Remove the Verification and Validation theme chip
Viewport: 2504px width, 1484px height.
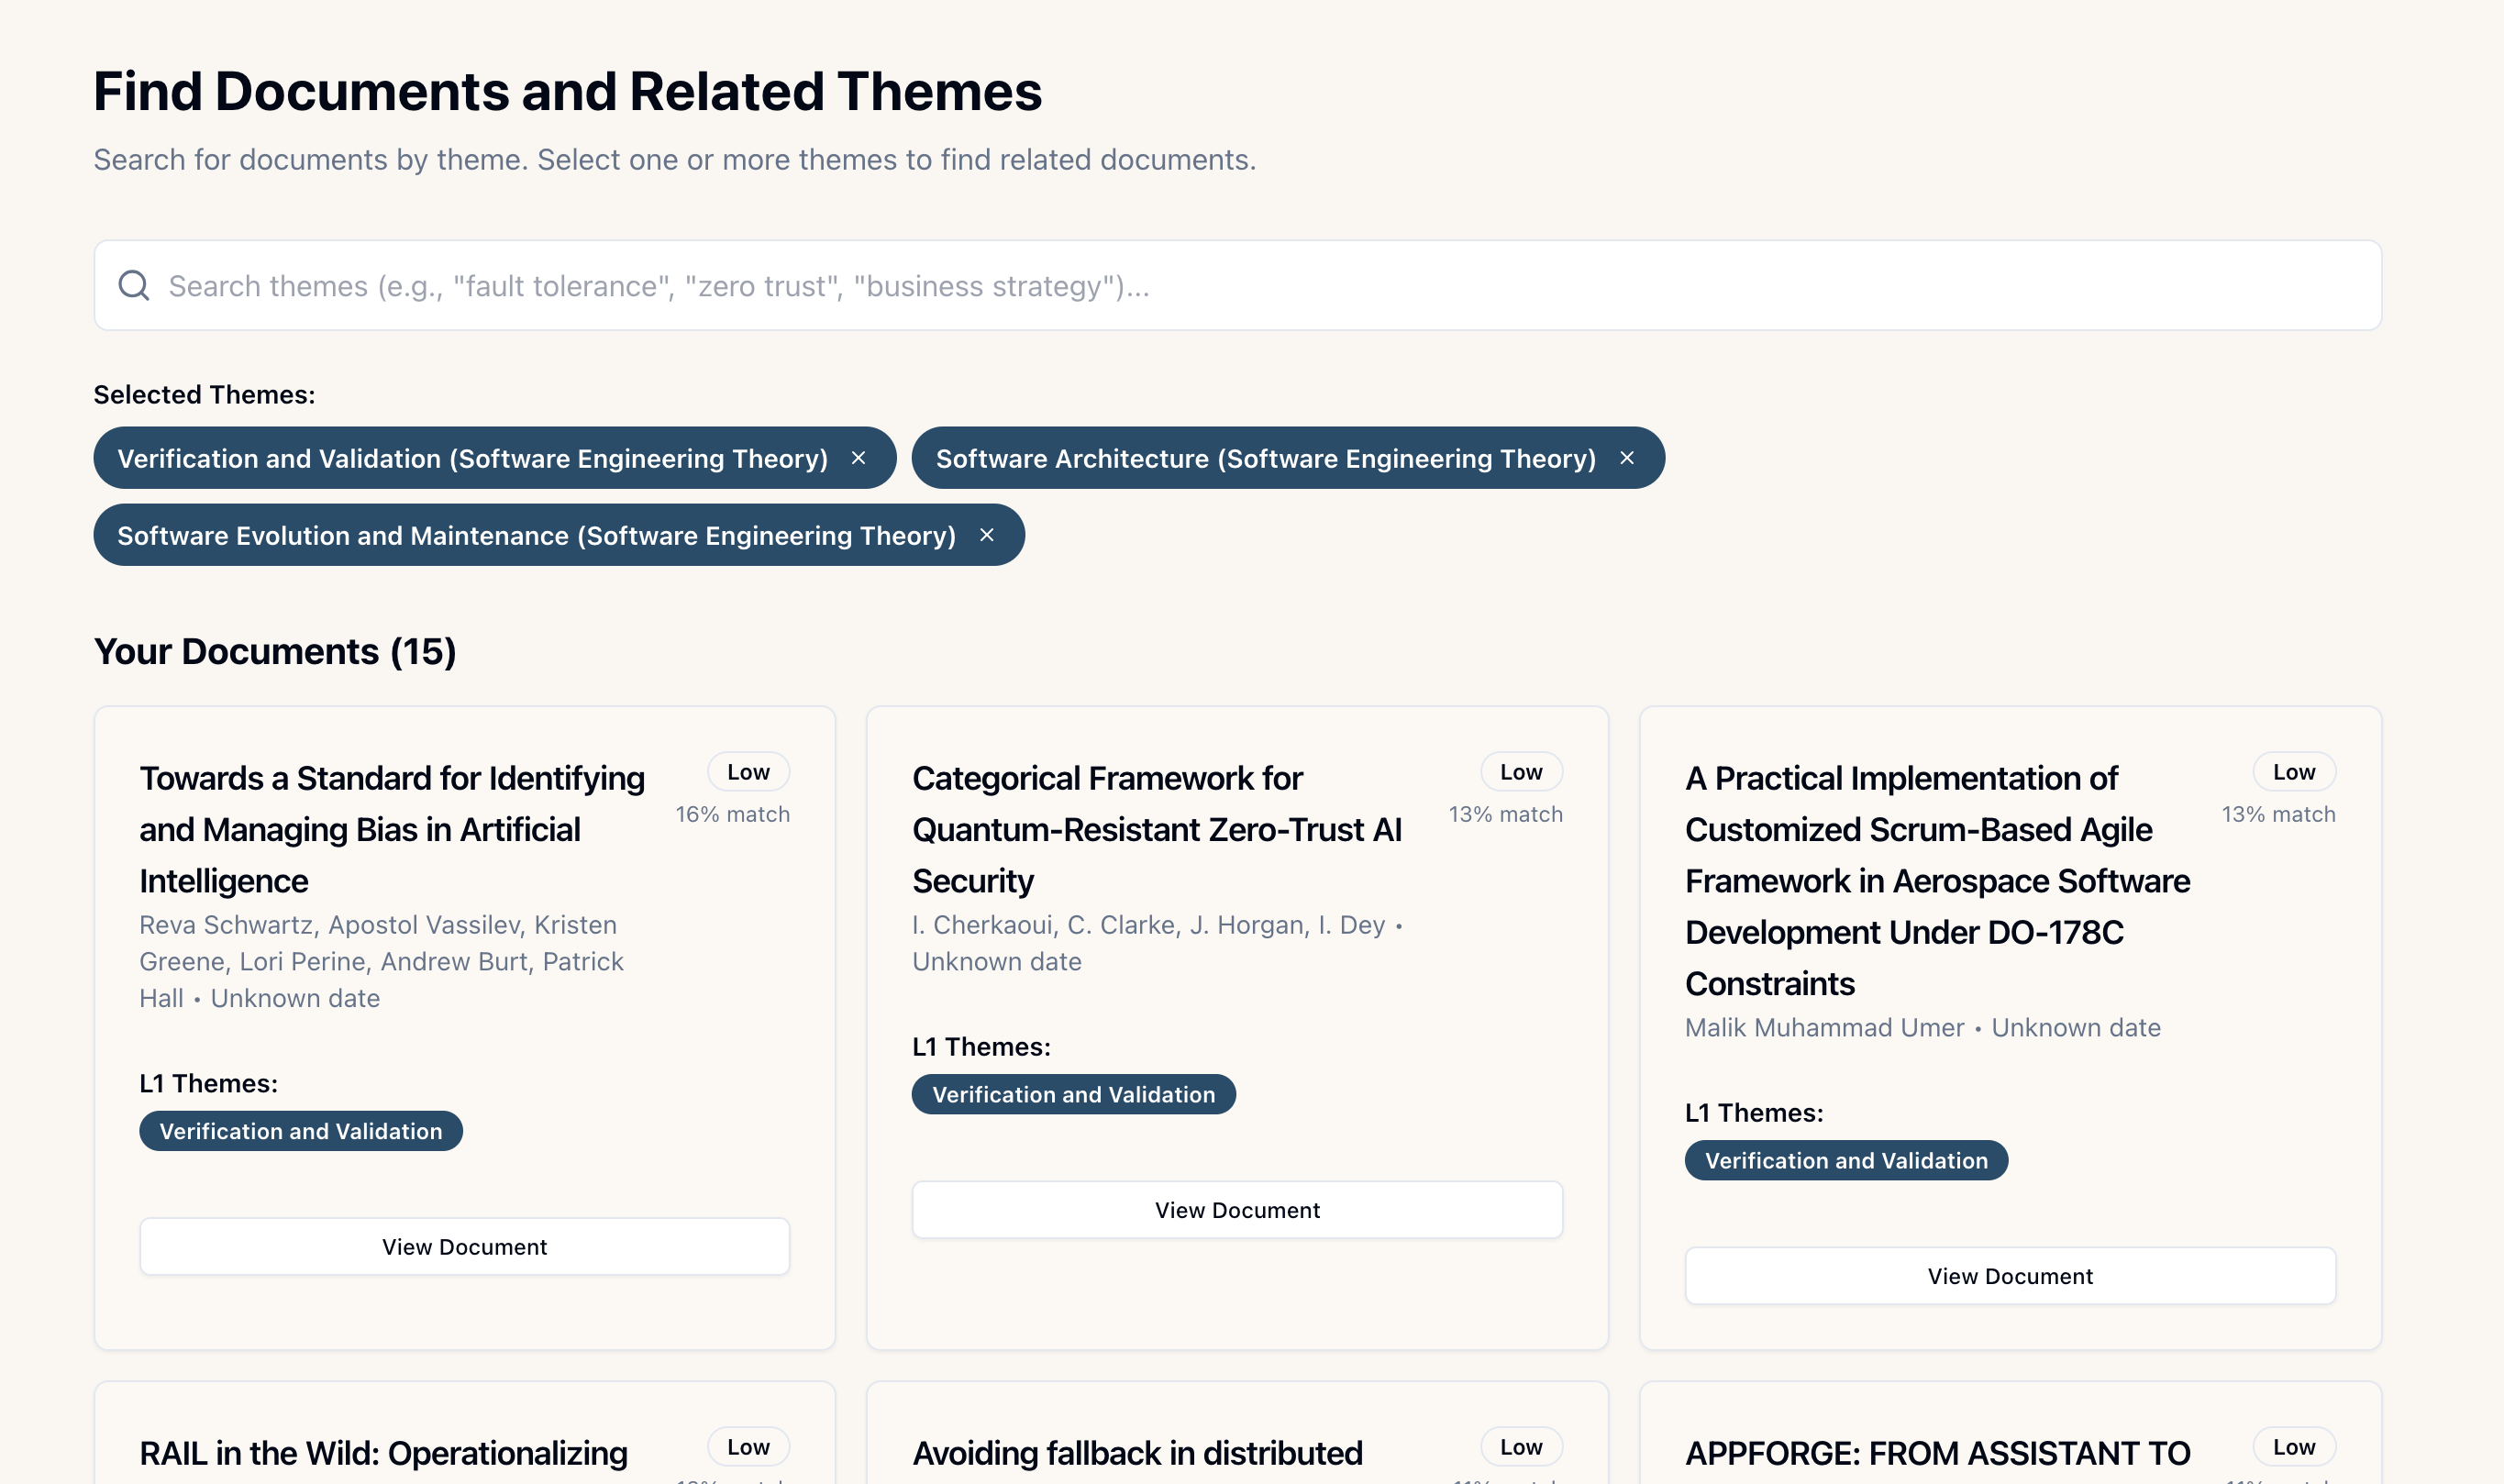(859, 458)
